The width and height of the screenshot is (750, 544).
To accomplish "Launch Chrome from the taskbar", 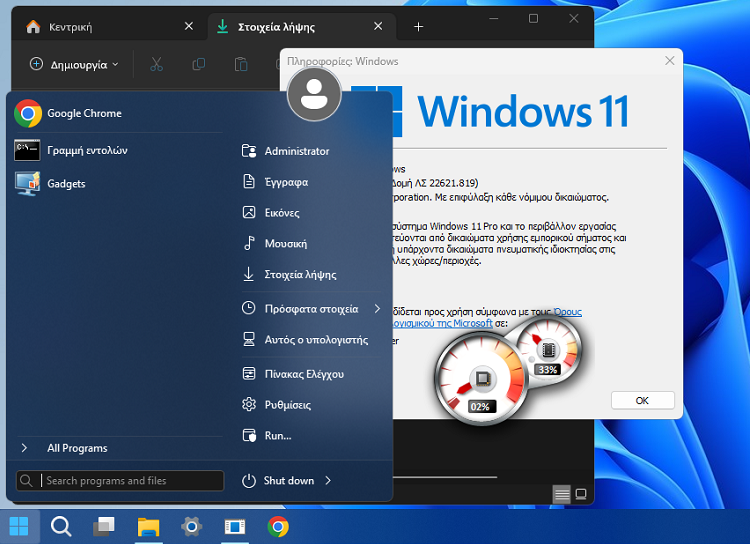I will pyautogui.click(x=278, y=527).
